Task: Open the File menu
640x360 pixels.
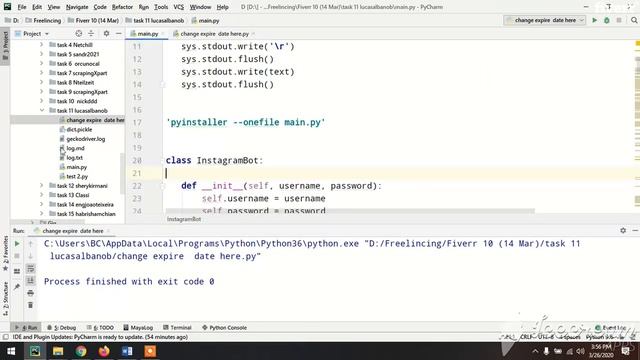Action: pyautogui.click(x=22, y=7)
